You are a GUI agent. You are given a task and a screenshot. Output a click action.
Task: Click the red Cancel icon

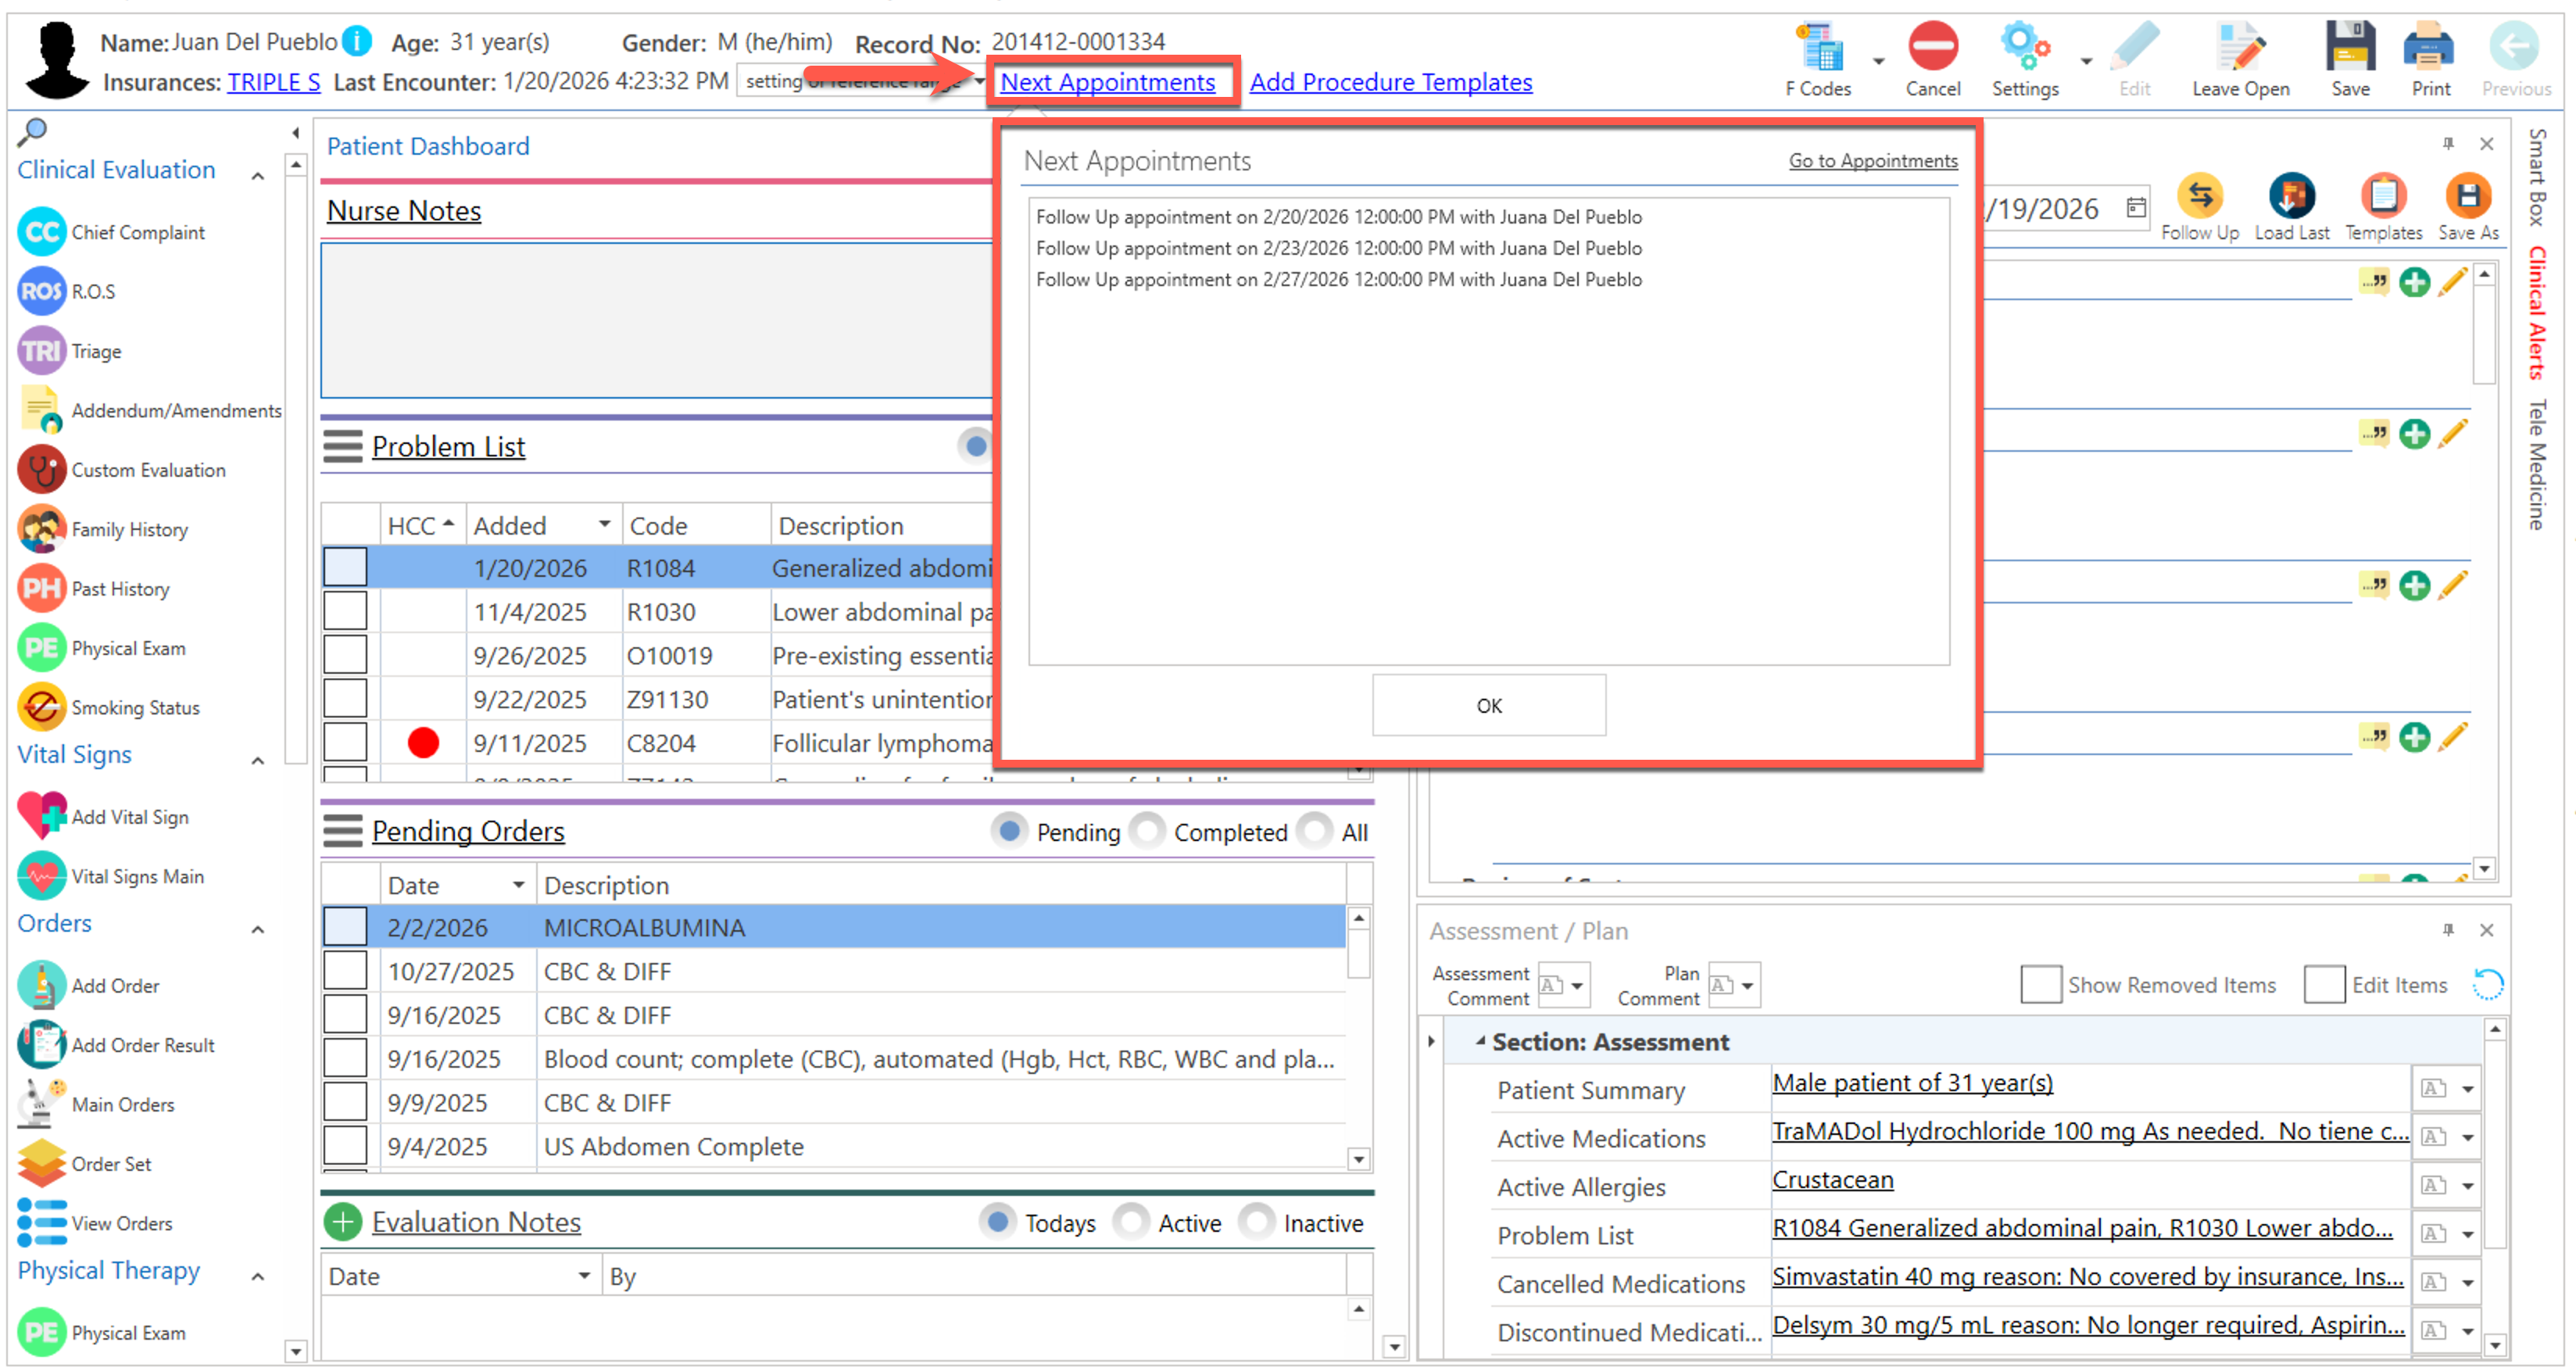[x=1931, y=48]
